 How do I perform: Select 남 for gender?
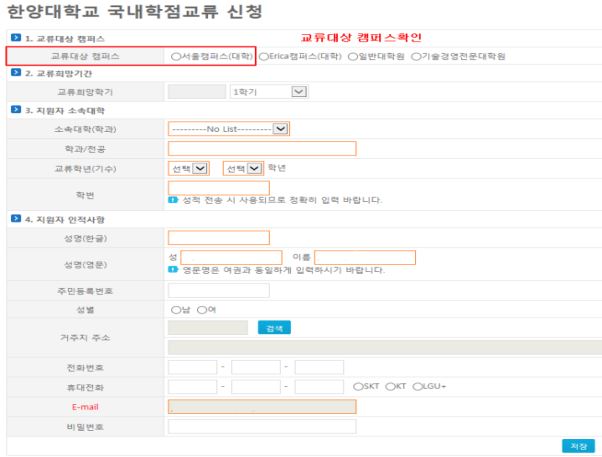pyautogui.click(x=175, y=309)
